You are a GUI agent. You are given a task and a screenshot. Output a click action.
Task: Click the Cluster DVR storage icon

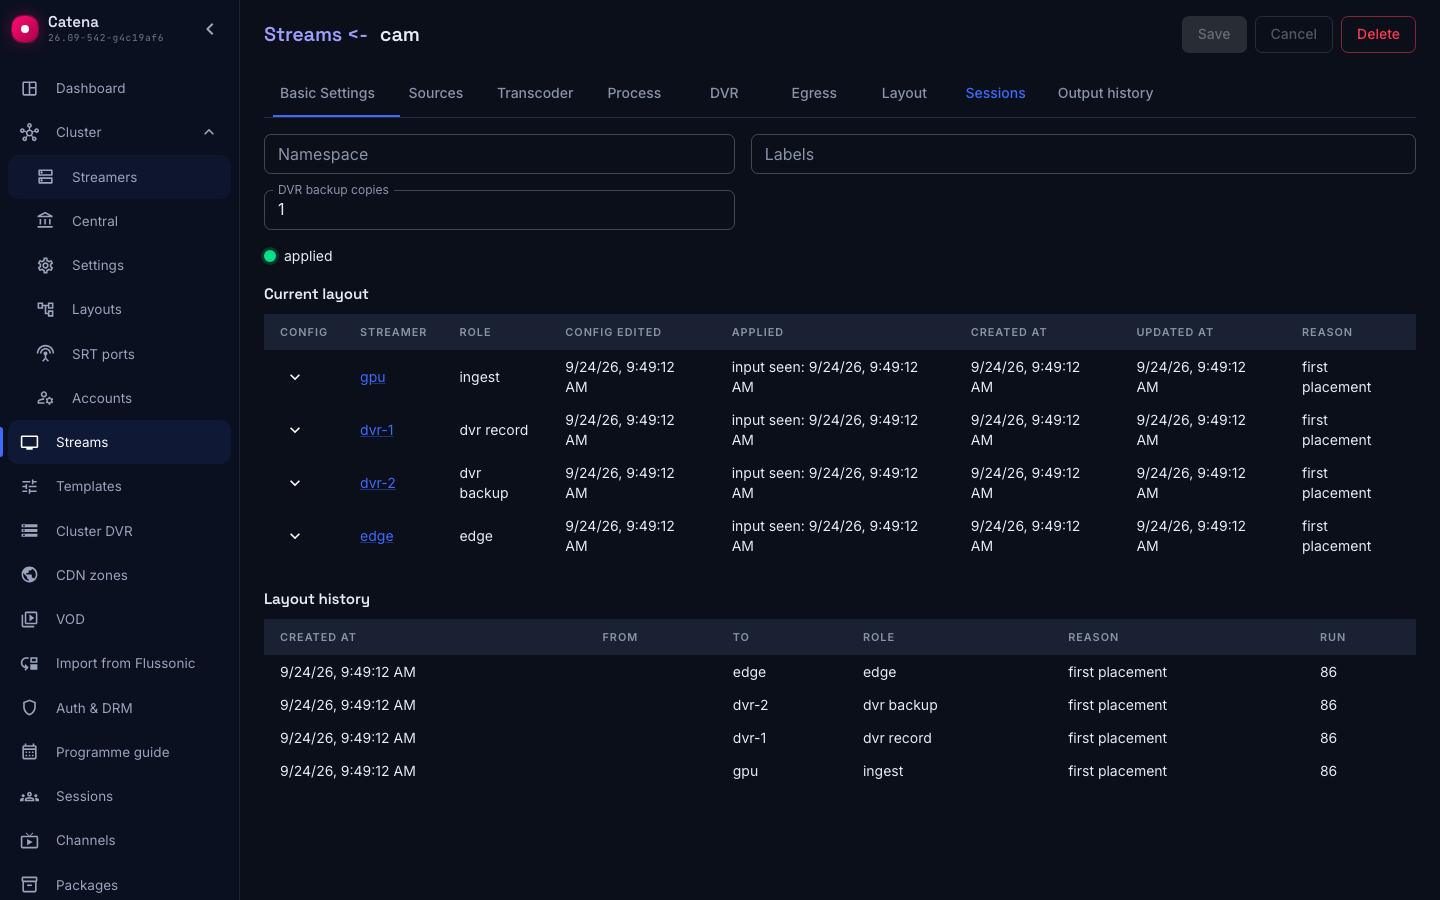pyautogui.click(x=30, y=531)
